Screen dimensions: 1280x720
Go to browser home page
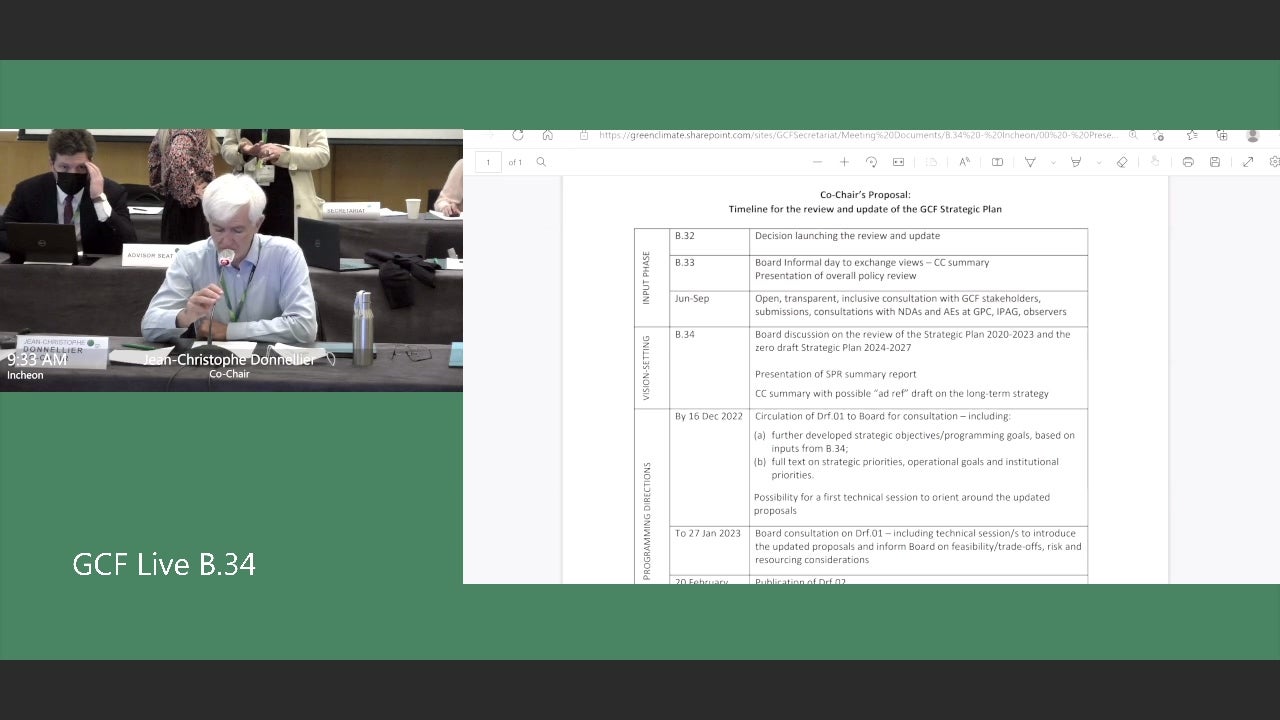point(547,135)
